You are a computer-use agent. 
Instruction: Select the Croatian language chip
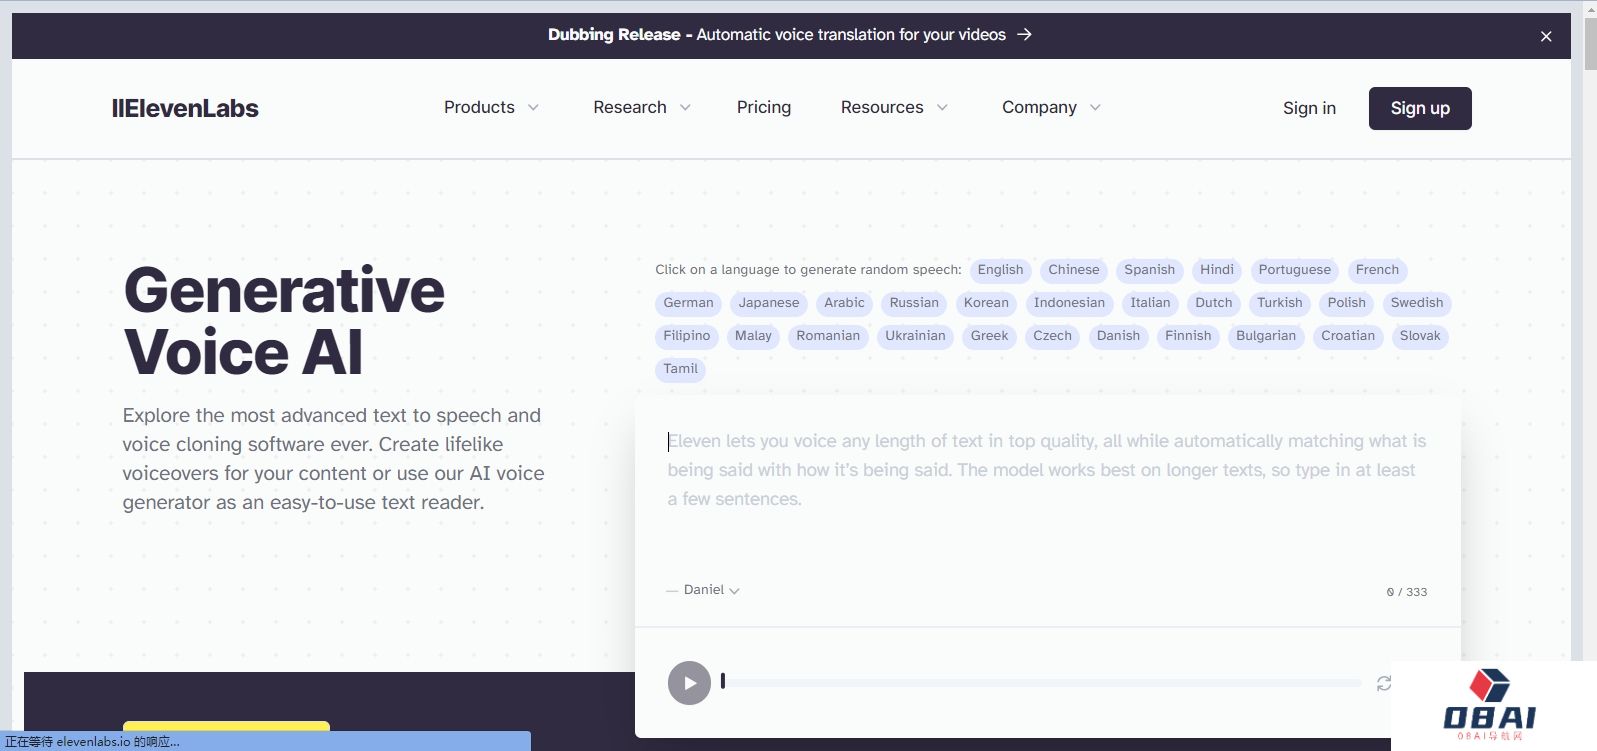click(x=1348, y=336)
